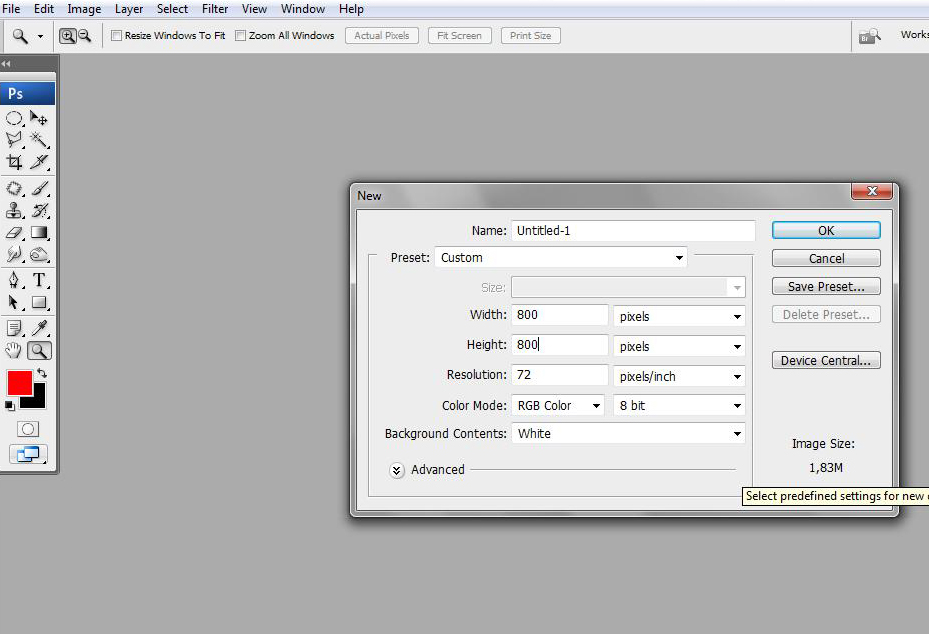Launch Adobe Bridge from options bar

pyautogui.click(x=870, y=36)
